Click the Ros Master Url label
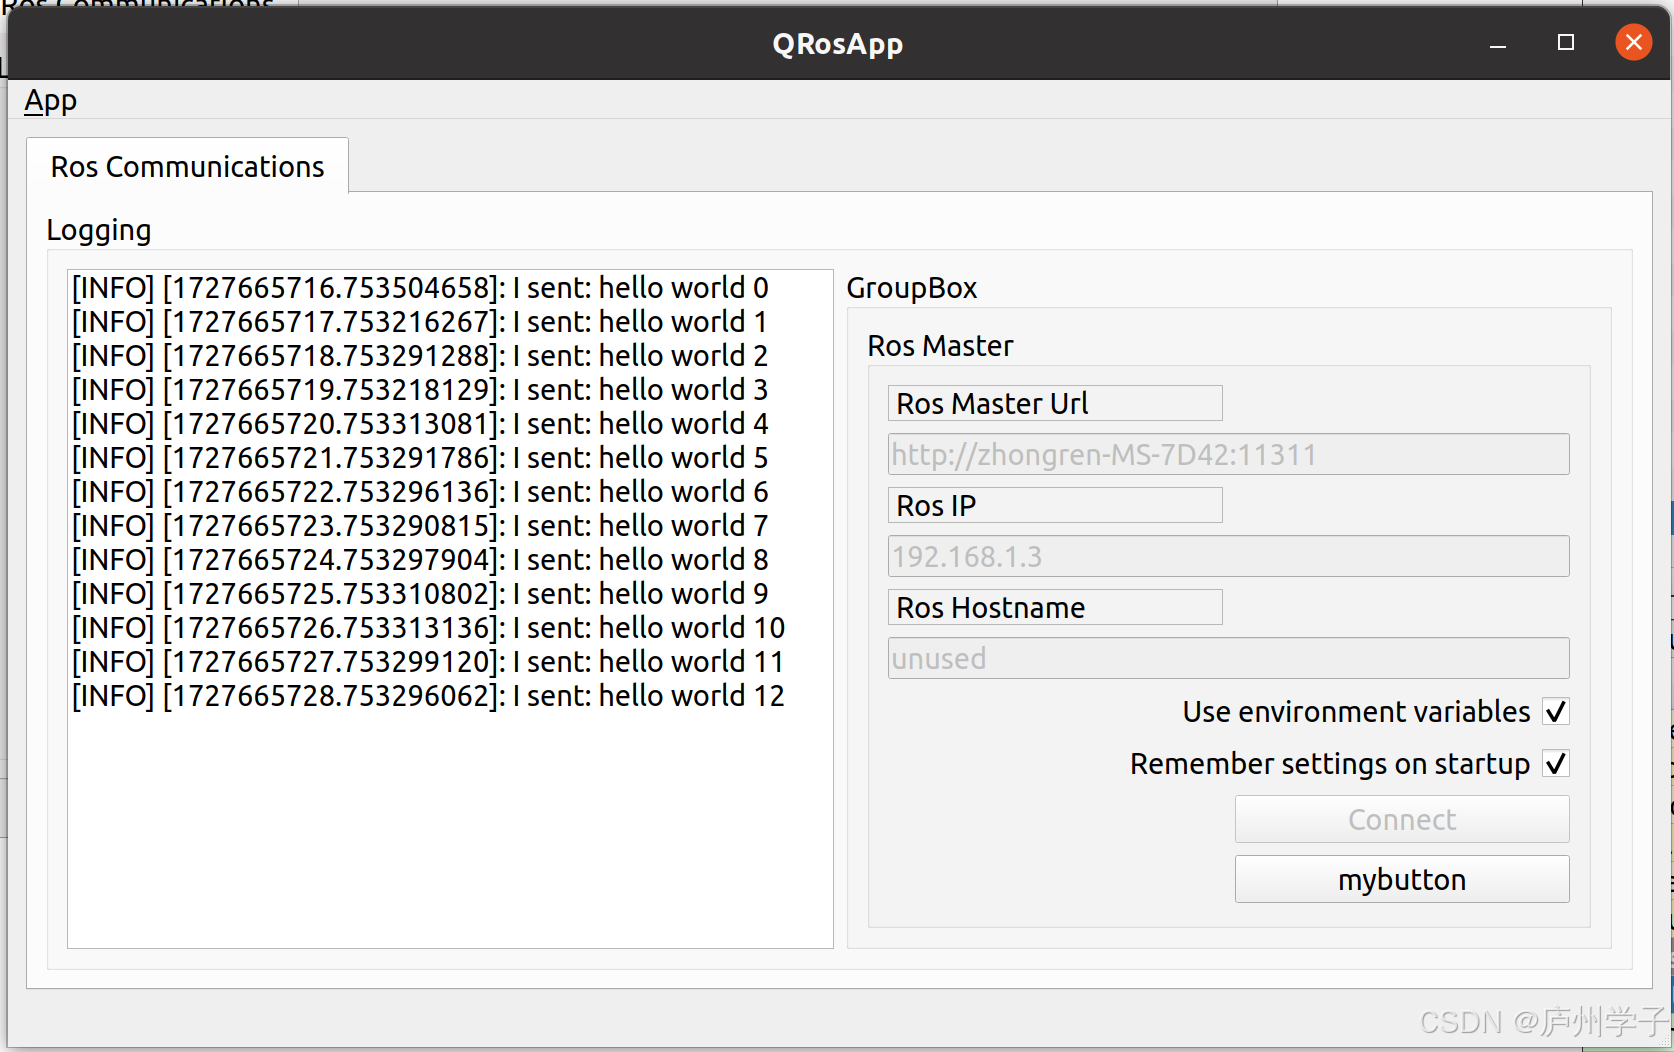 coord(1055,403)
